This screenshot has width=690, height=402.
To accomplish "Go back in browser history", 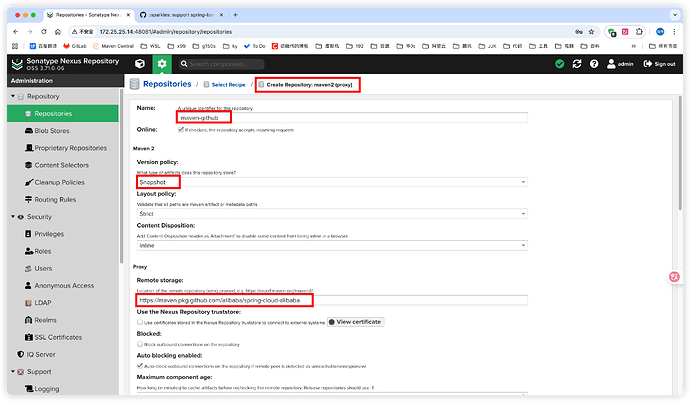I will [16, 31].
